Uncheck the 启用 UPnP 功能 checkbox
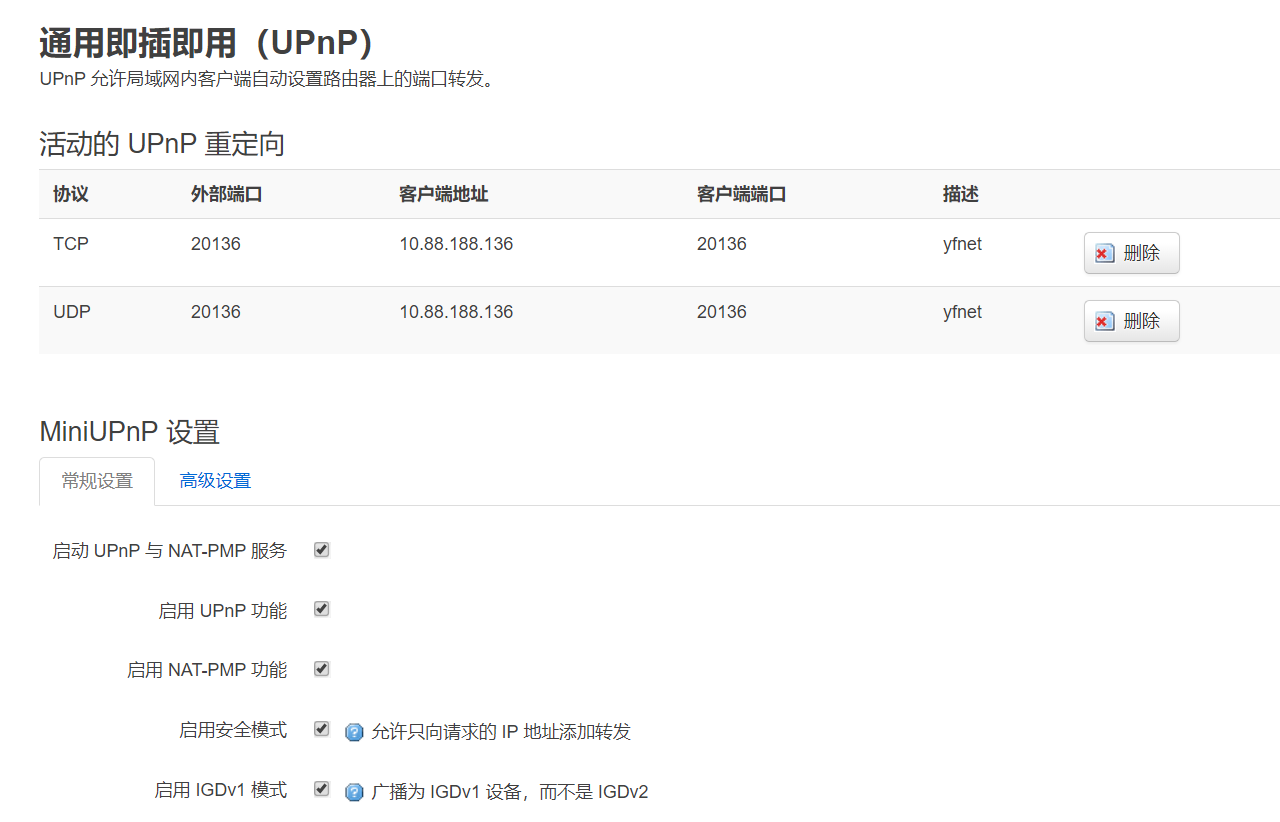Viewport: 1280px width, 822px height. coord(321,609)
